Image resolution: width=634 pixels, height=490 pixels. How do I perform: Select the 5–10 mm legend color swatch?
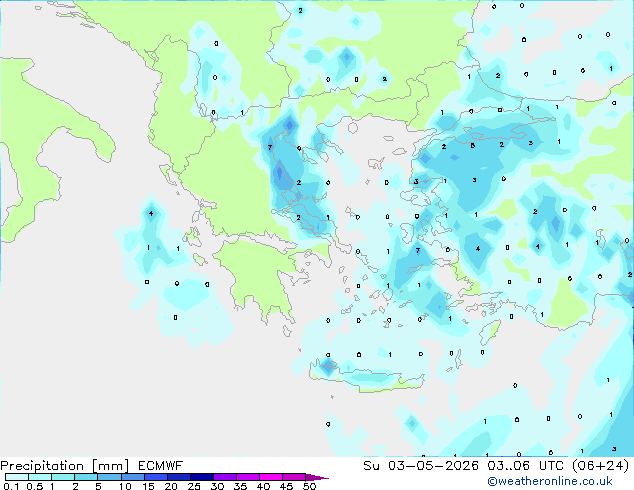click(110, 477)
